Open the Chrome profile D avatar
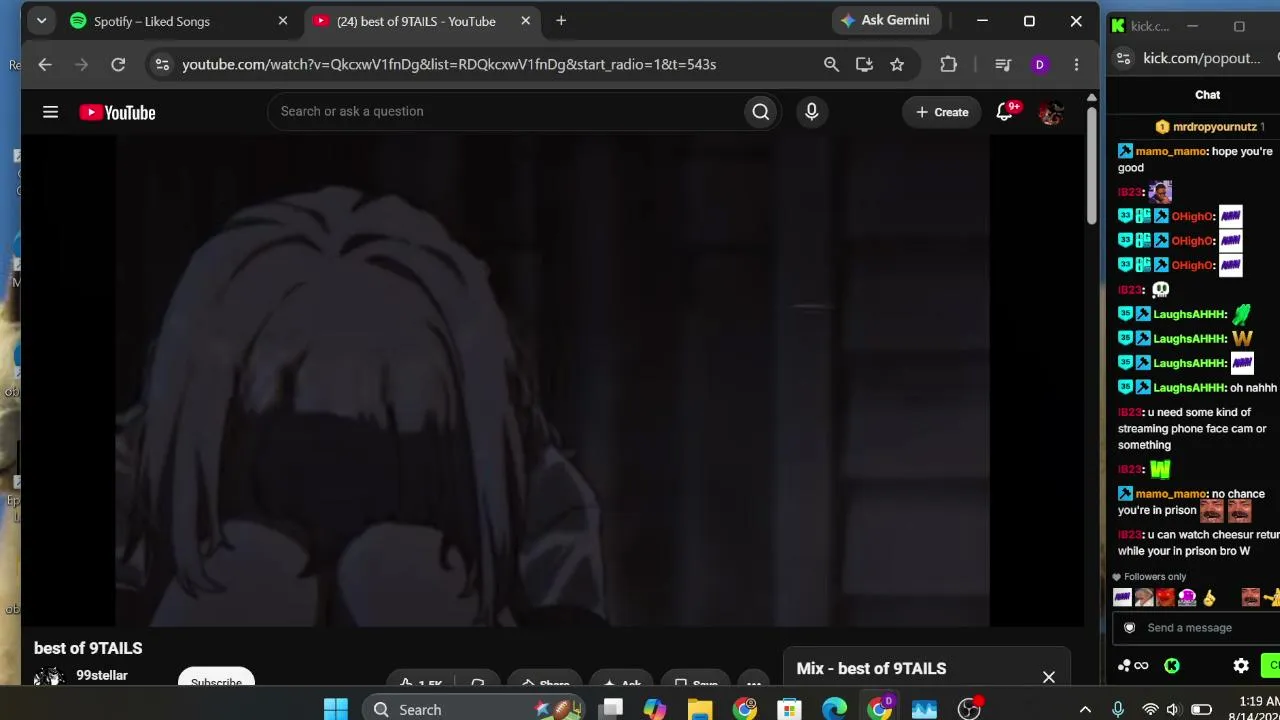The height and width of the screenshot is (720, 1280). pyautogui.click(x=1040, y=64)
